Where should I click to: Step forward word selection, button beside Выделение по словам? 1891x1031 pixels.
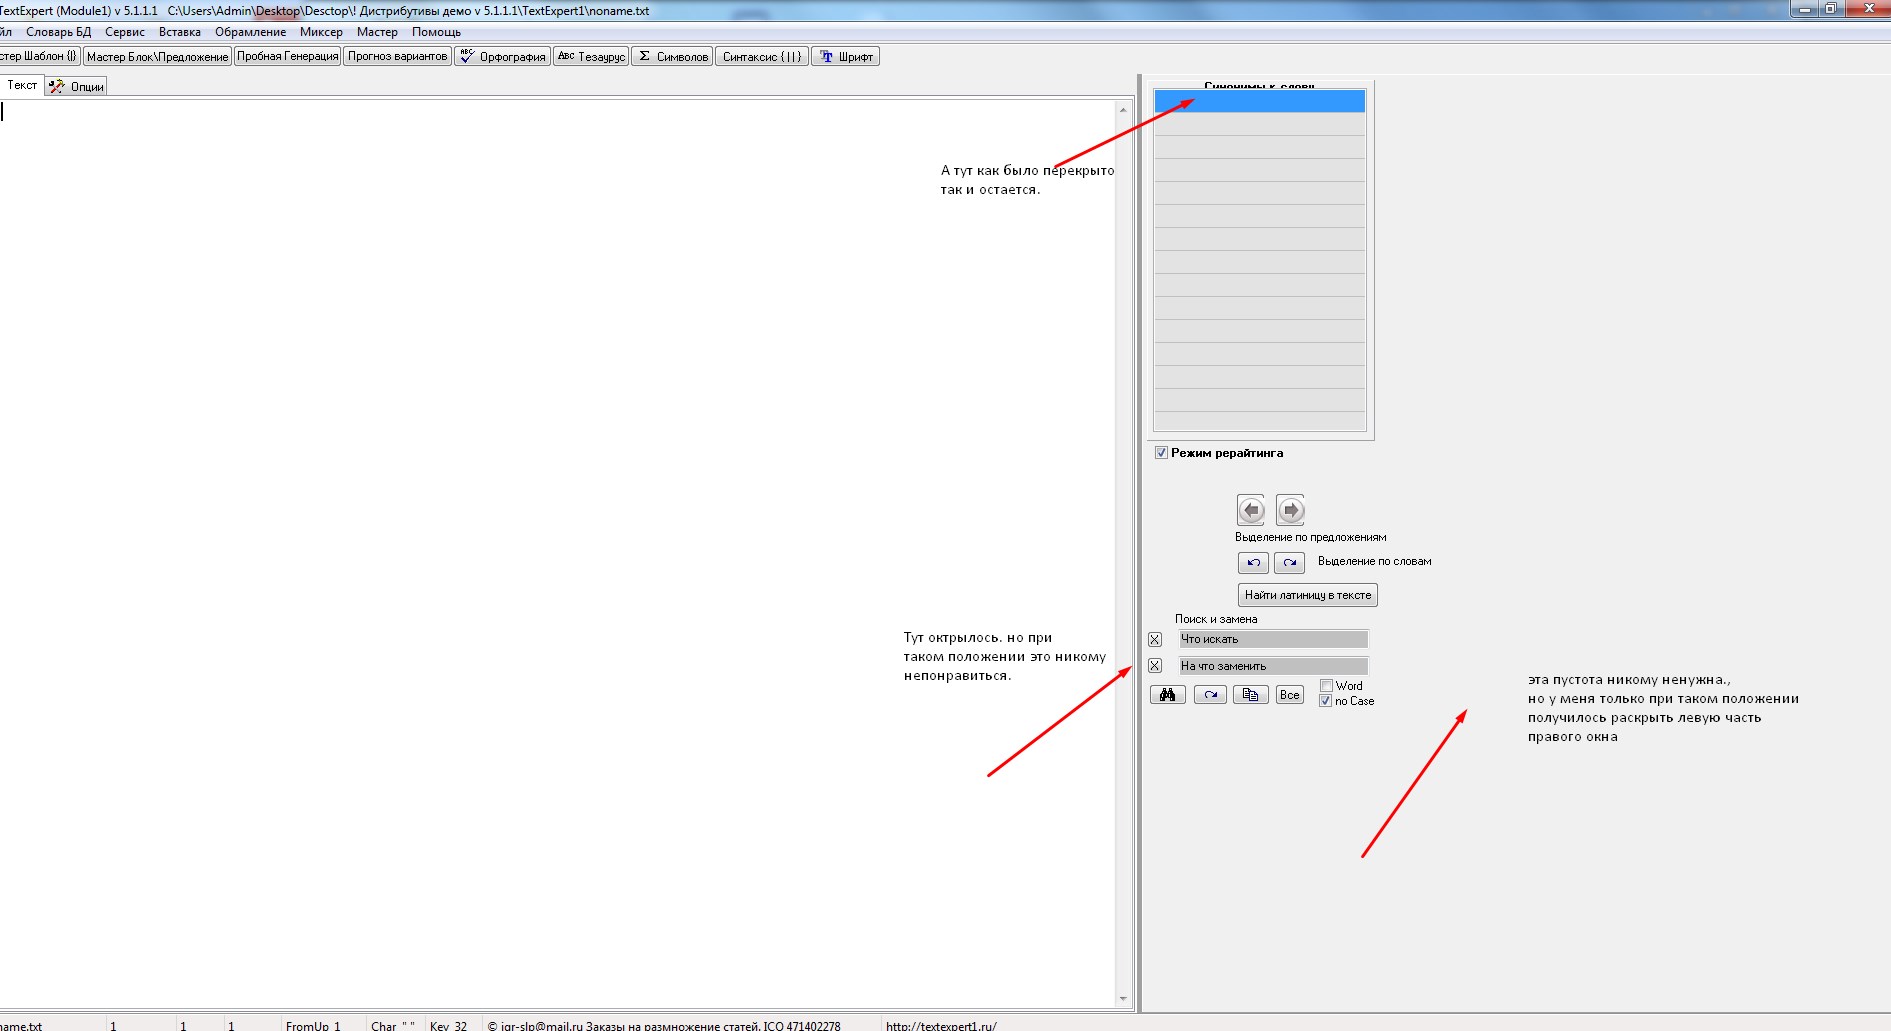click(x=1289, y=563)
